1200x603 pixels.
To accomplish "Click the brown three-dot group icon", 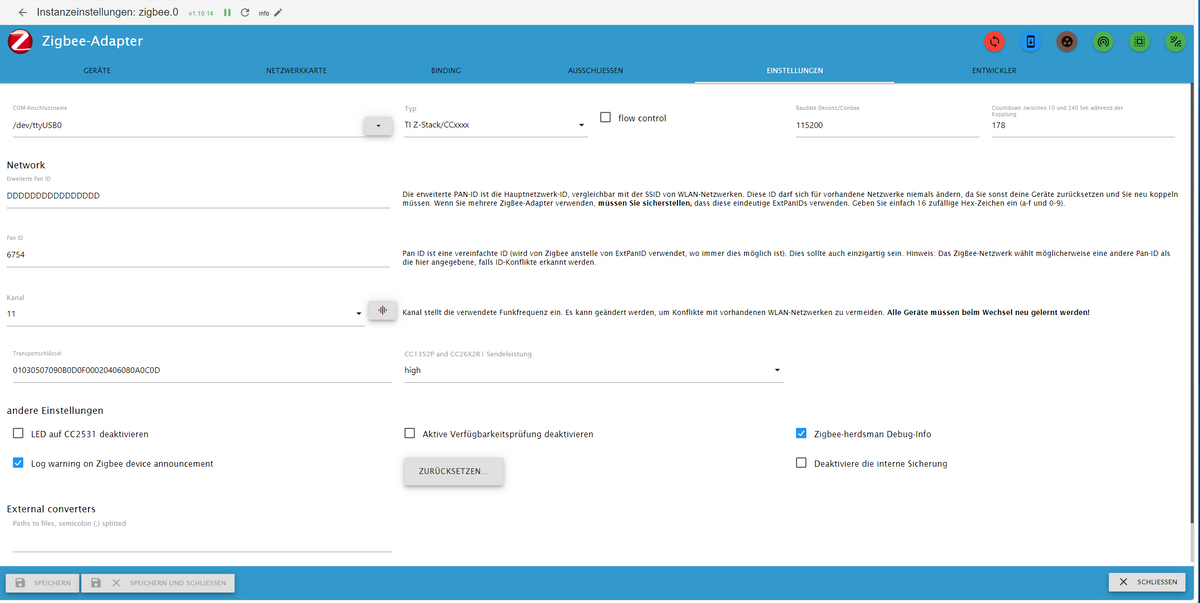I will (x=1067, y=42).
